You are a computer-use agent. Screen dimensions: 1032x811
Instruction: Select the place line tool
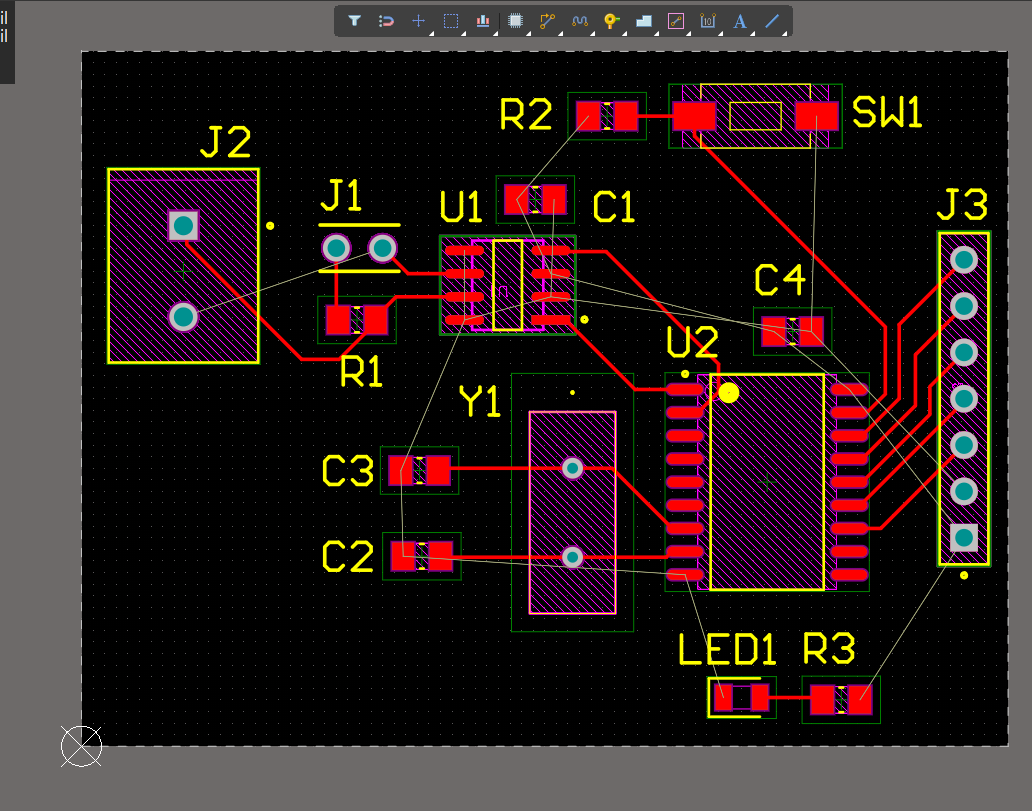[x=772, y=21]
